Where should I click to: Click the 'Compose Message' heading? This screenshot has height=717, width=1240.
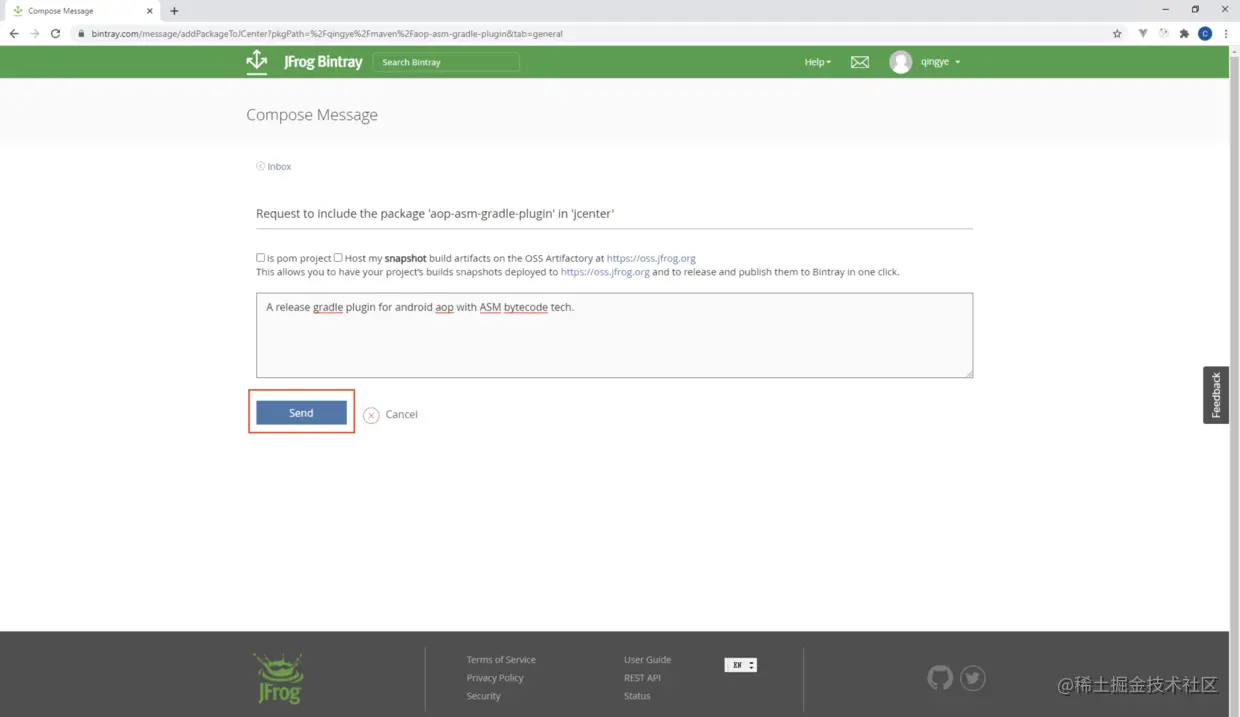(x=312, y=115)
